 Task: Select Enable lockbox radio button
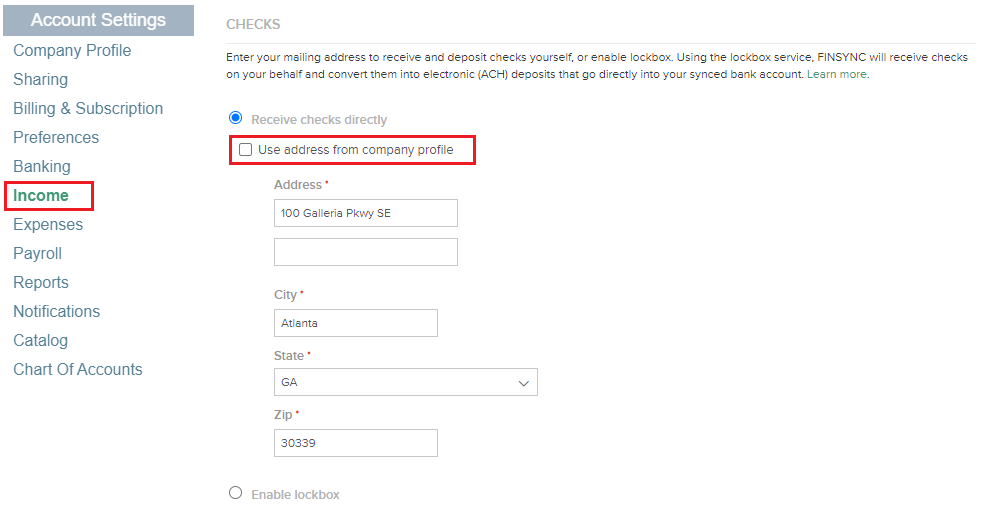pyautogui.click(x=235, y=493)
